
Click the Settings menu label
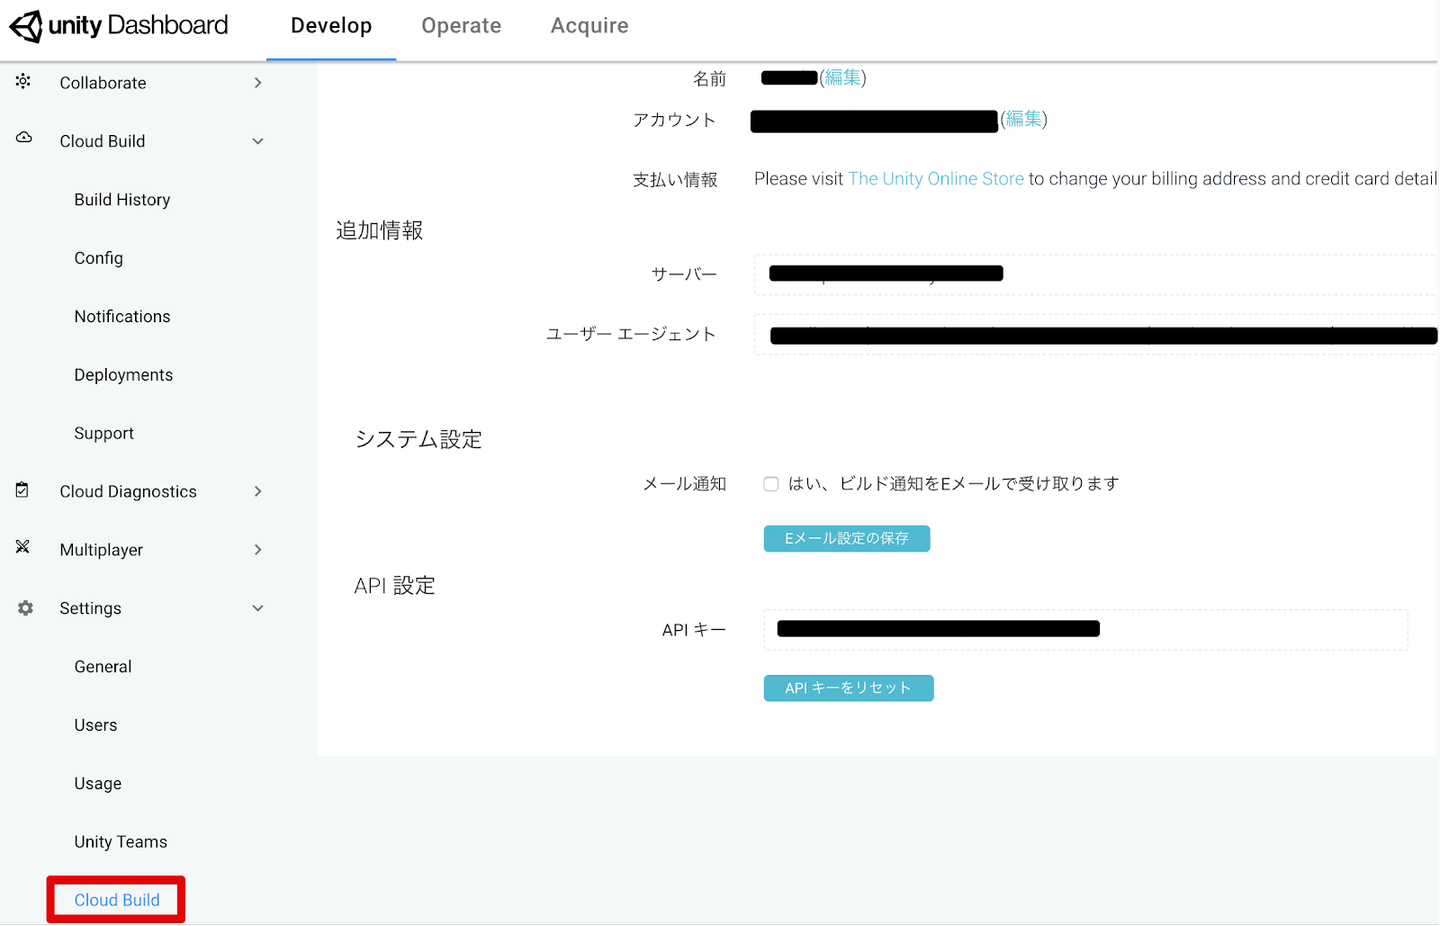click(90, 609)
